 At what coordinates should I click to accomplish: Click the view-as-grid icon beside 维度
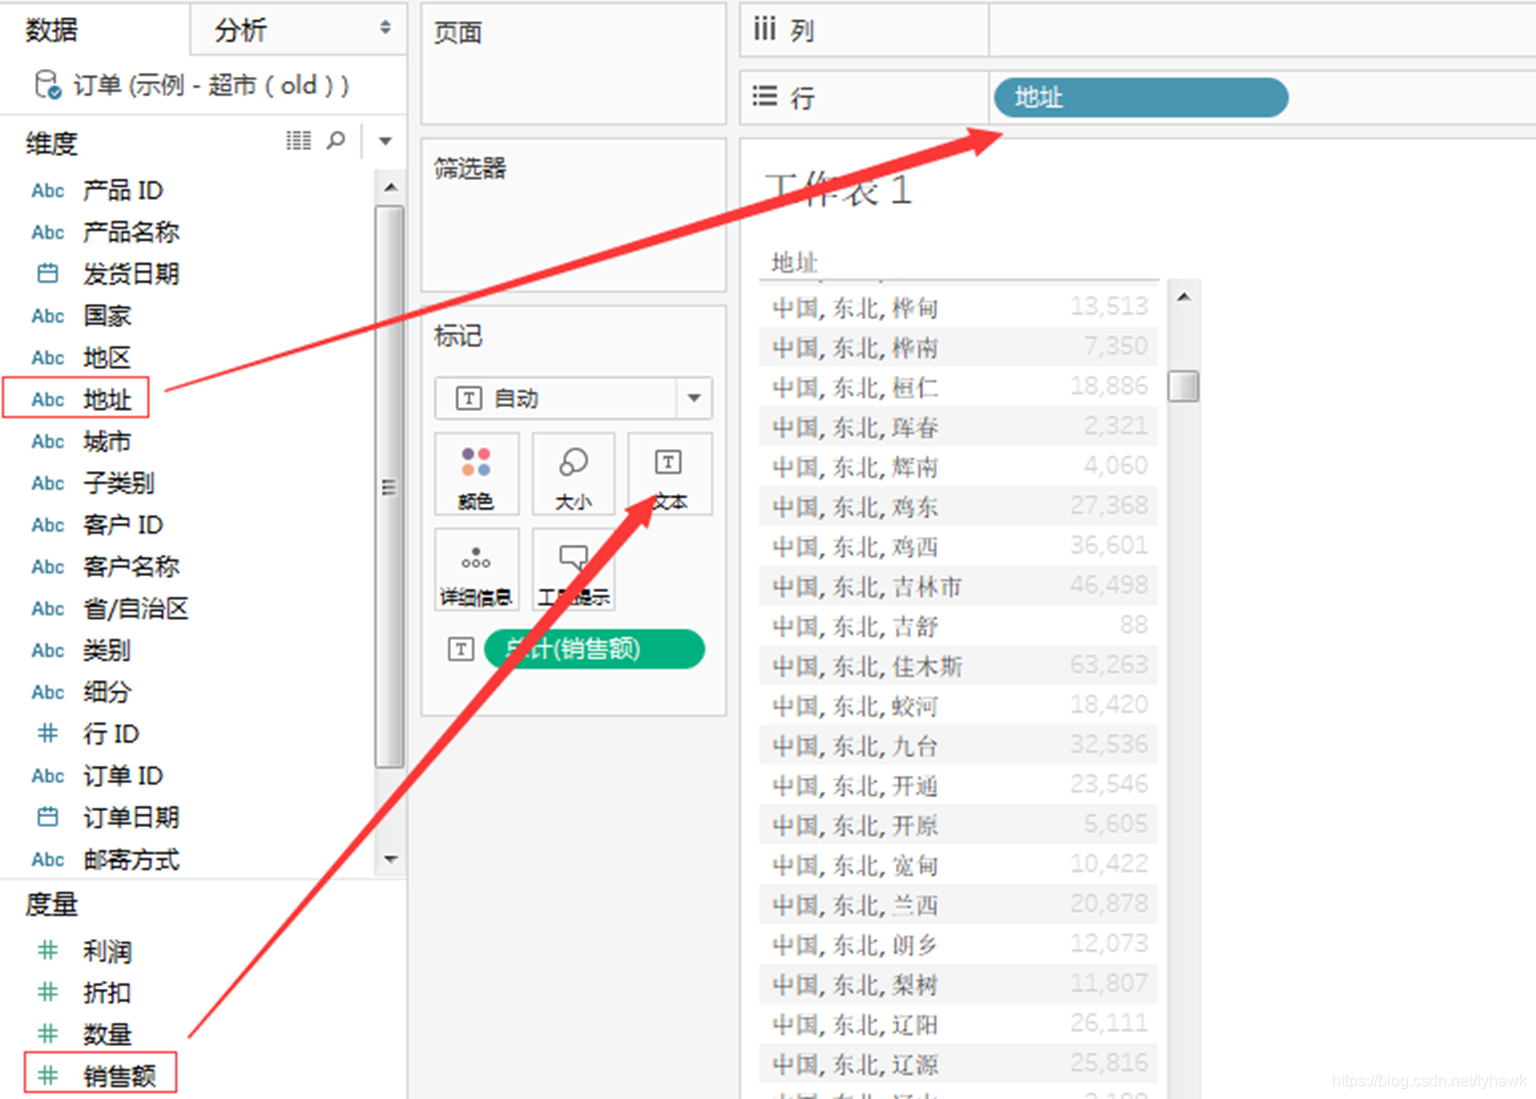(298, 141)
